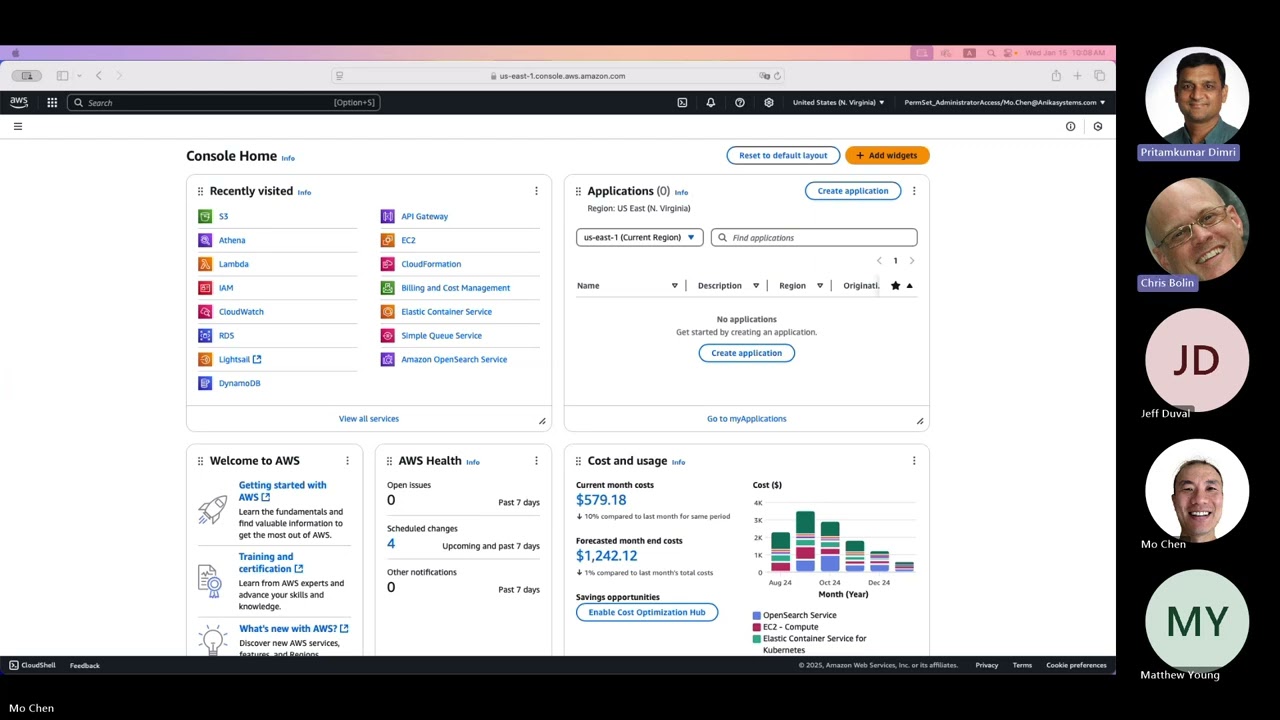Reset to default layout
This screenshot has height=720, width=1280.
[783, 155]
